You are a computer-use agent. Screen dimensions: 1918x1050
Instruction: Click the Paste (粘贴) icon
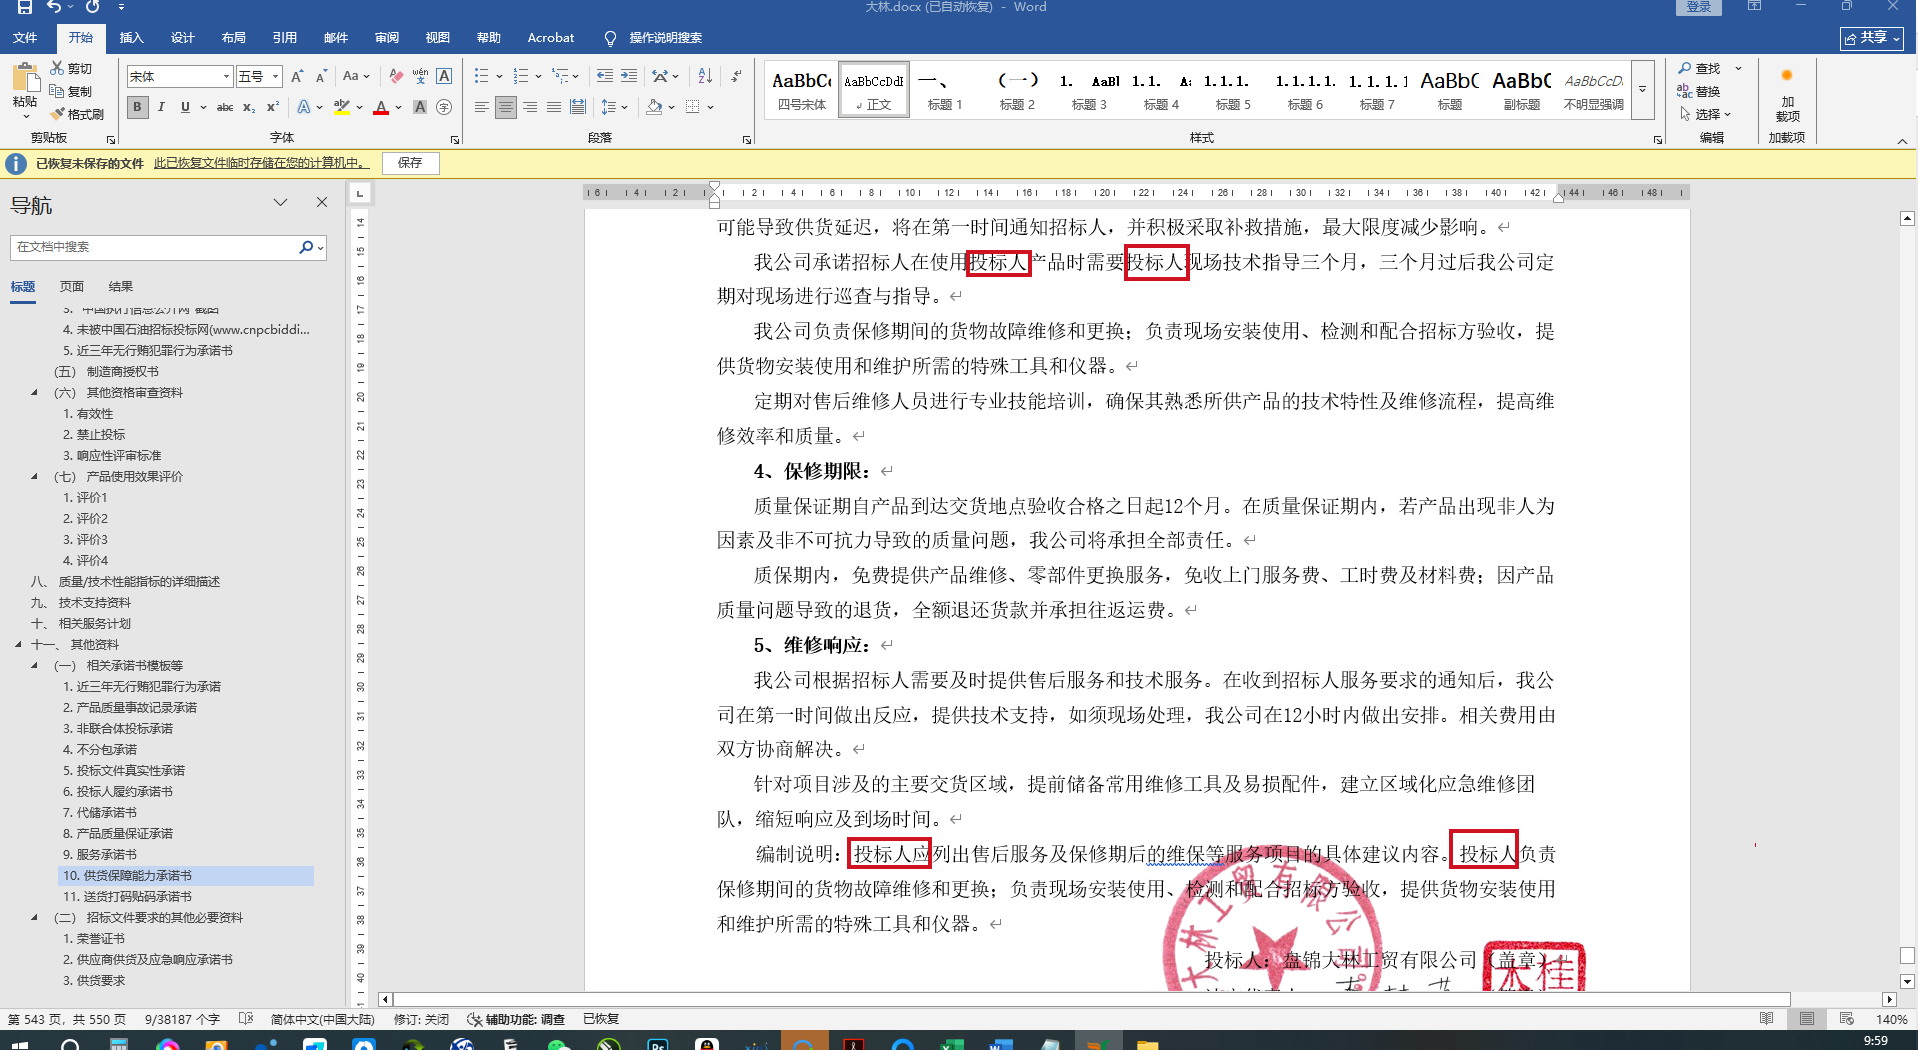24,79
